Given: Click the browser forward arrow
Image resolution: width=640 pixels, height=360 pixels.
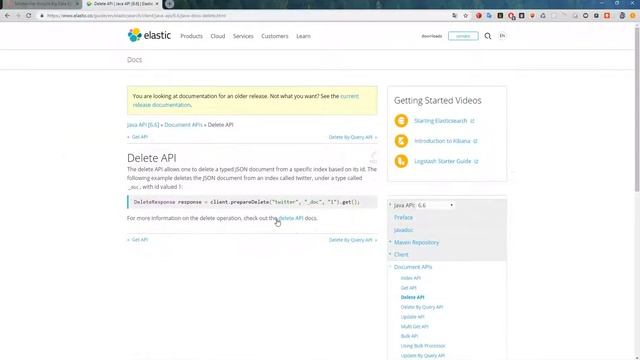Looking at the screenshot, I should coord(18,16).
